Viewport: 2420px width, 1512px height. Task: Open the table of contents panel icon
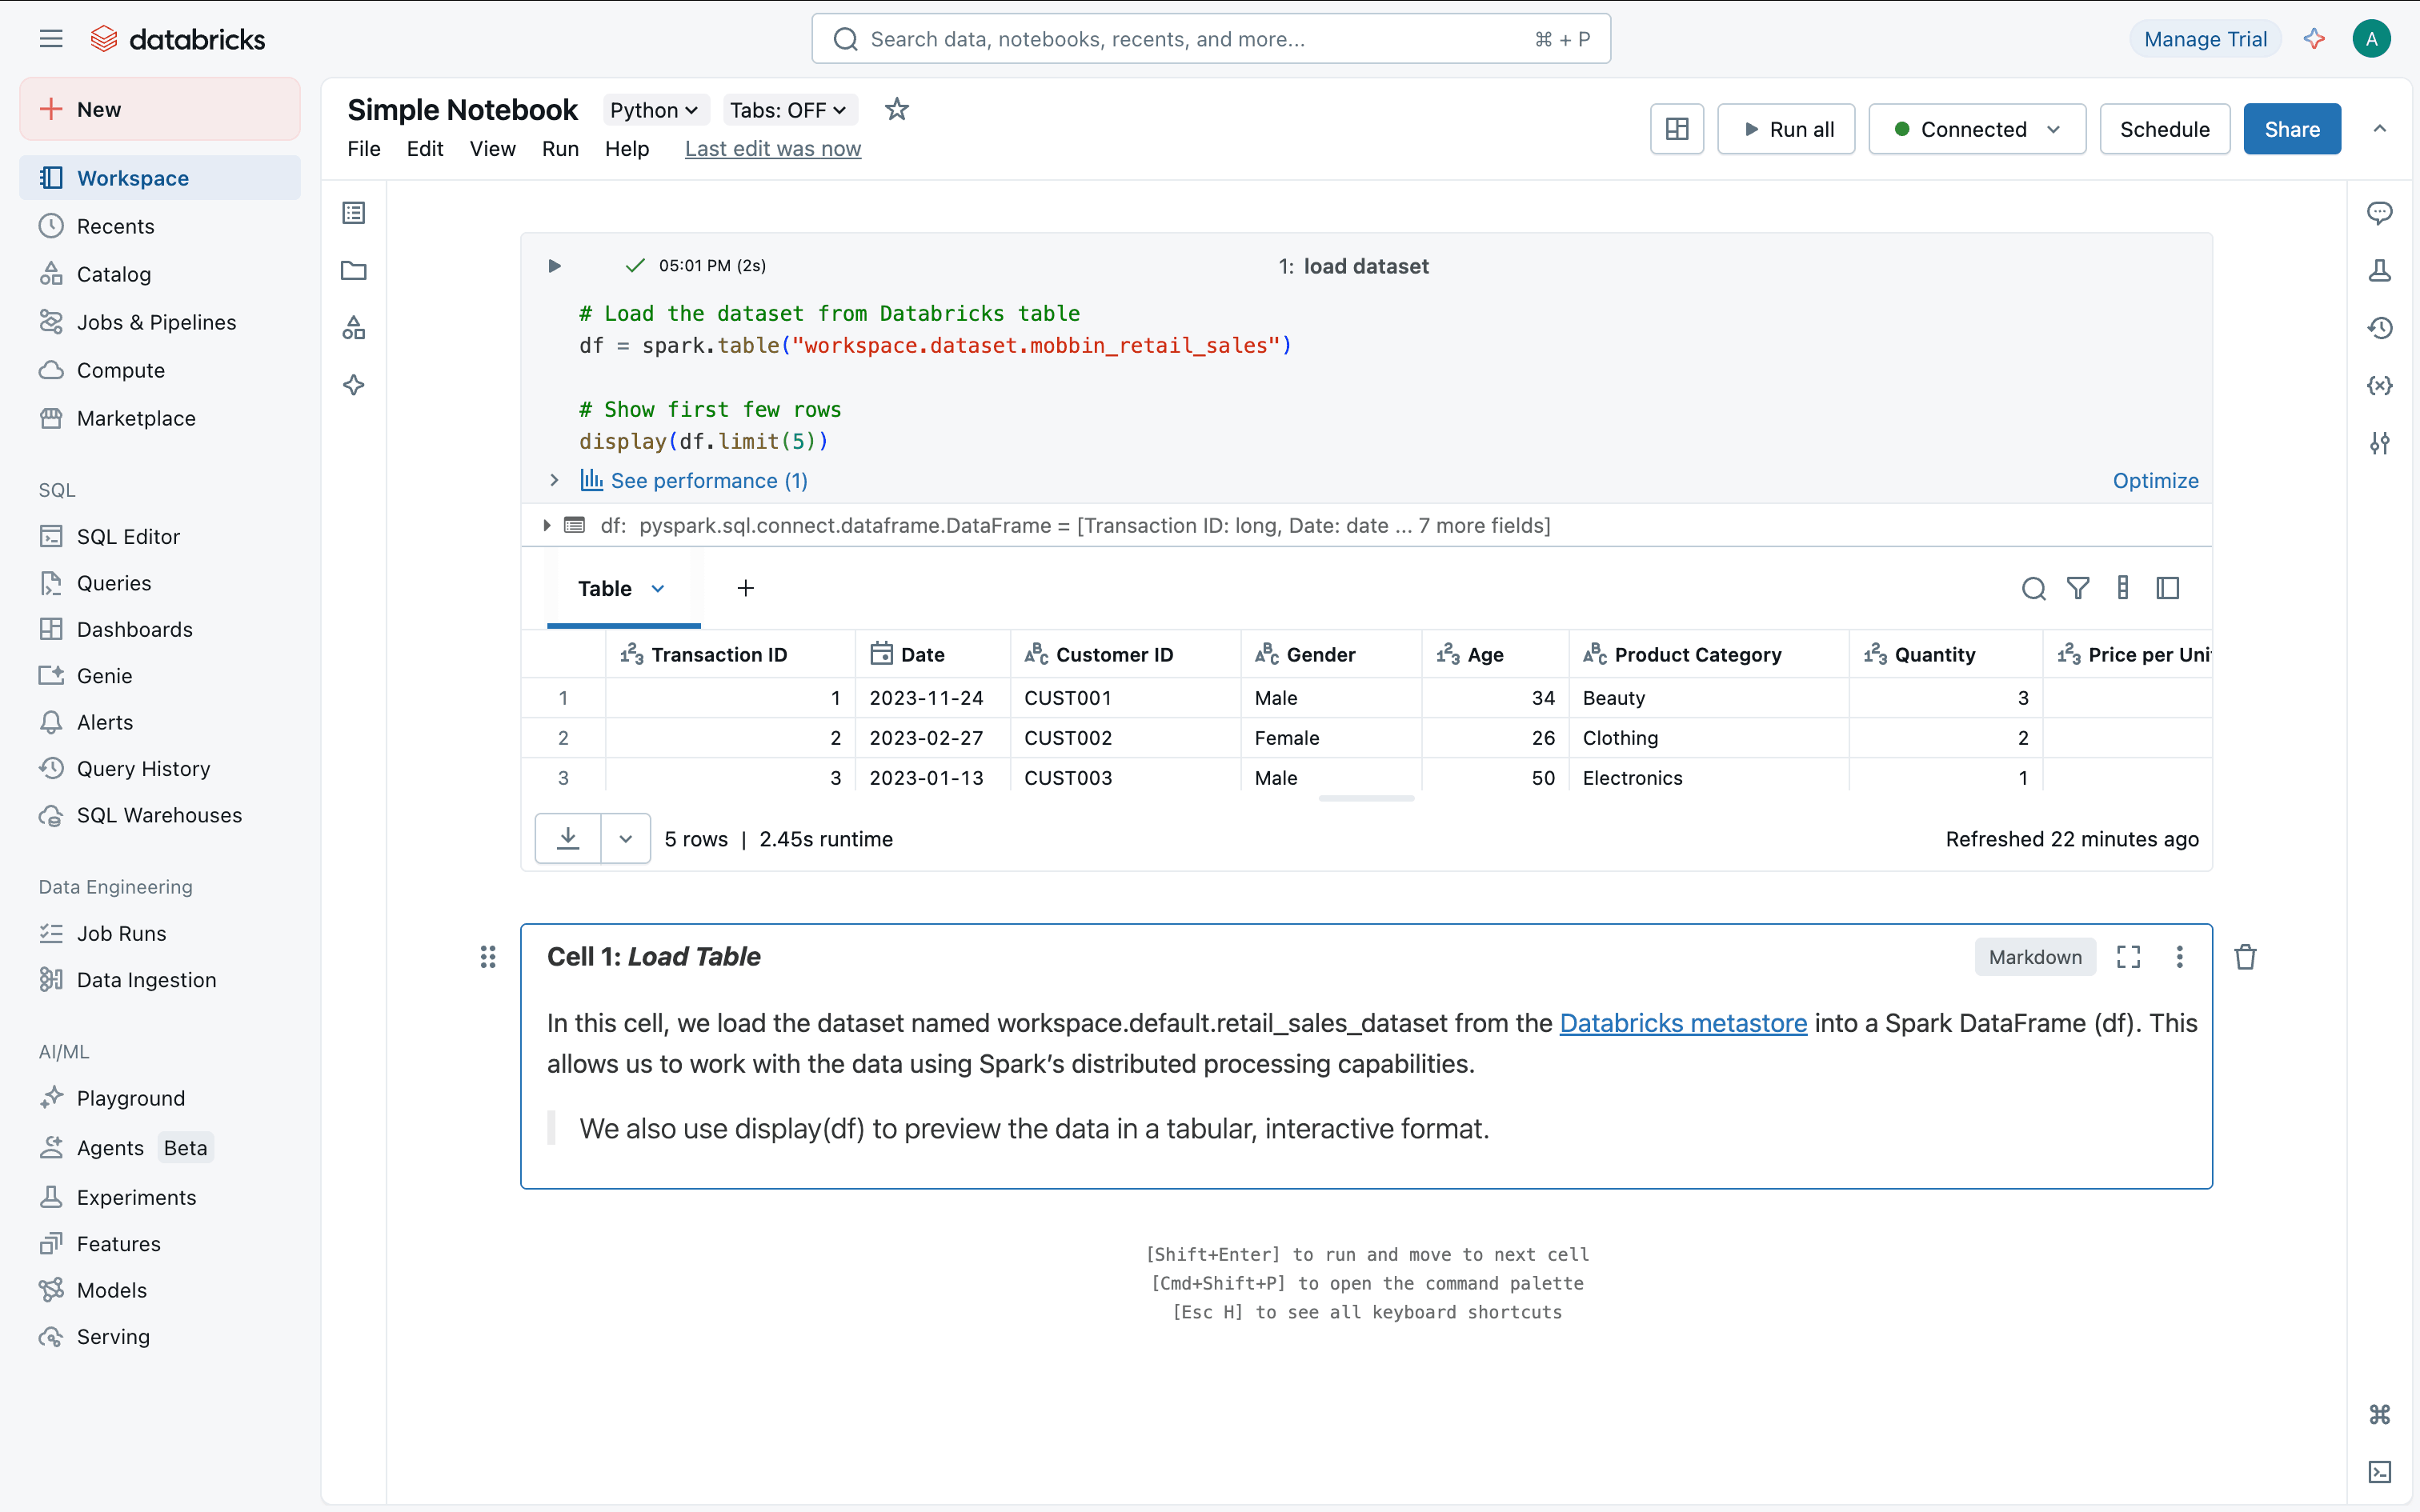point(354,213)
